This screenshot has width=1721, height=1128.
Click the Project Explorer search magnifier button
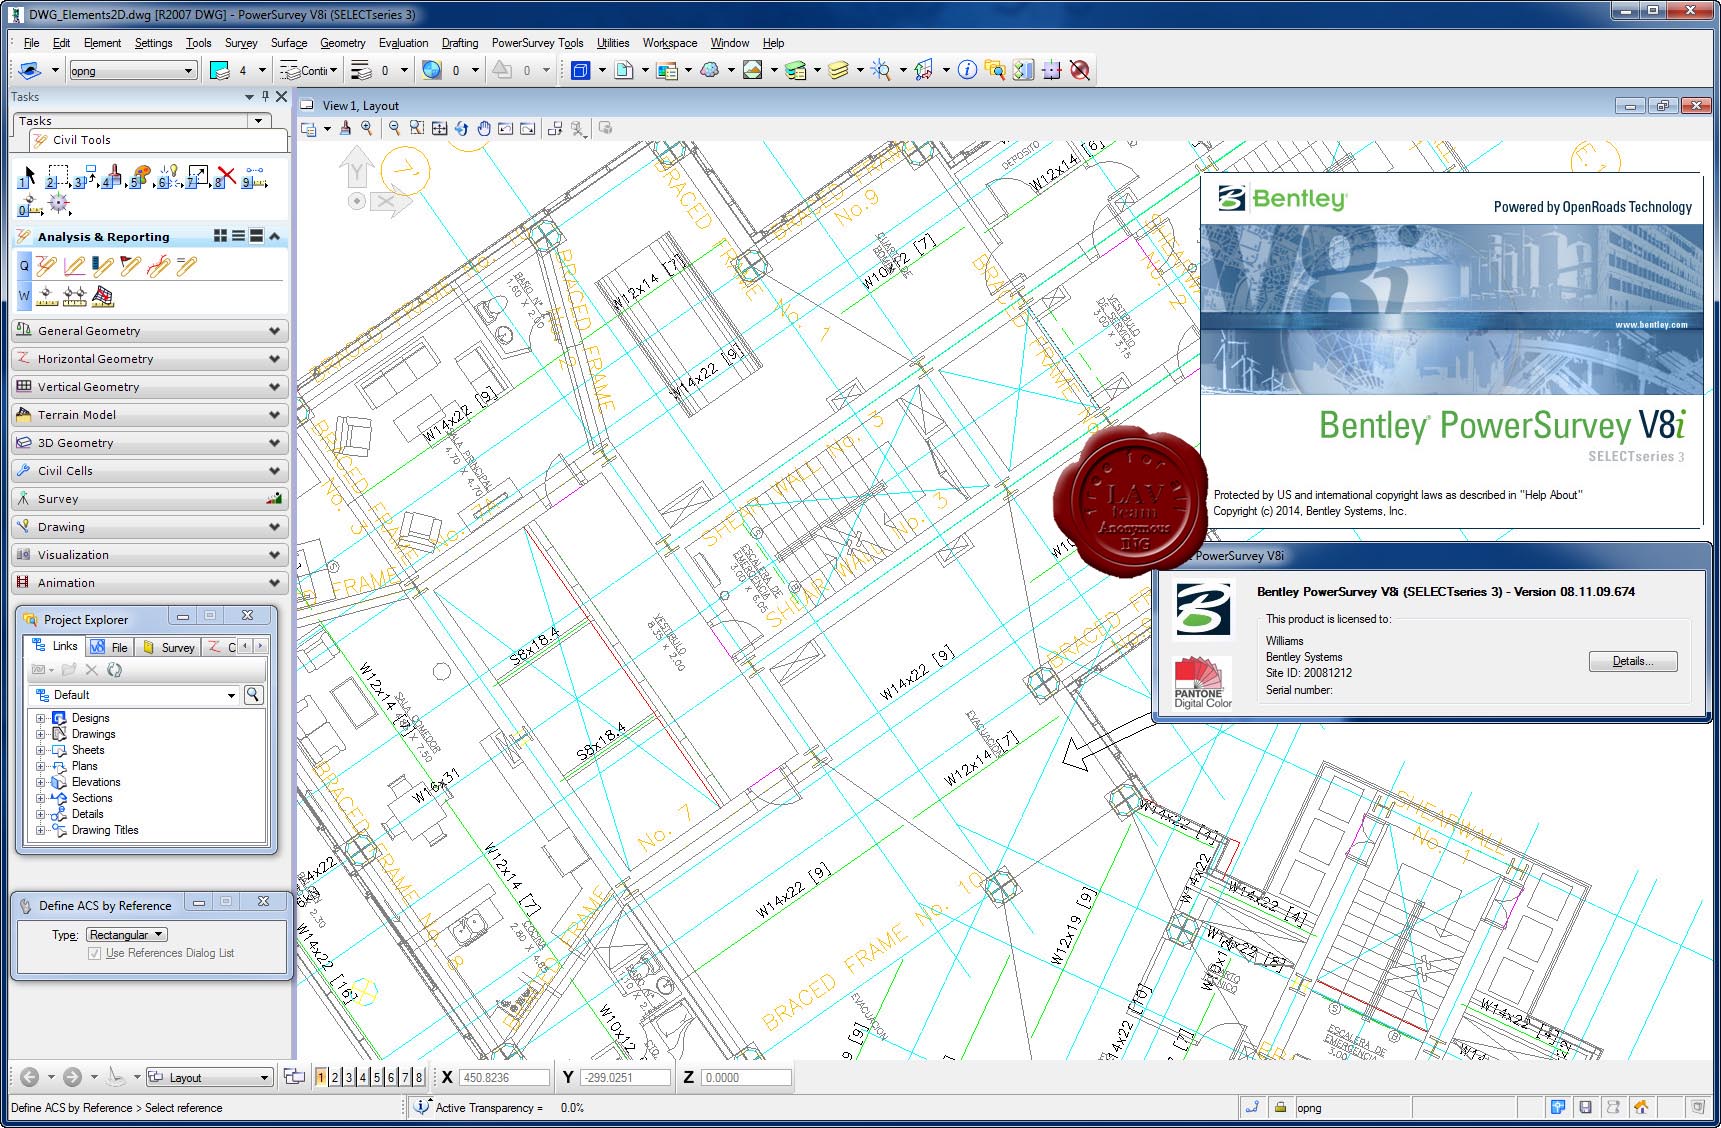[x=254, y=694]
